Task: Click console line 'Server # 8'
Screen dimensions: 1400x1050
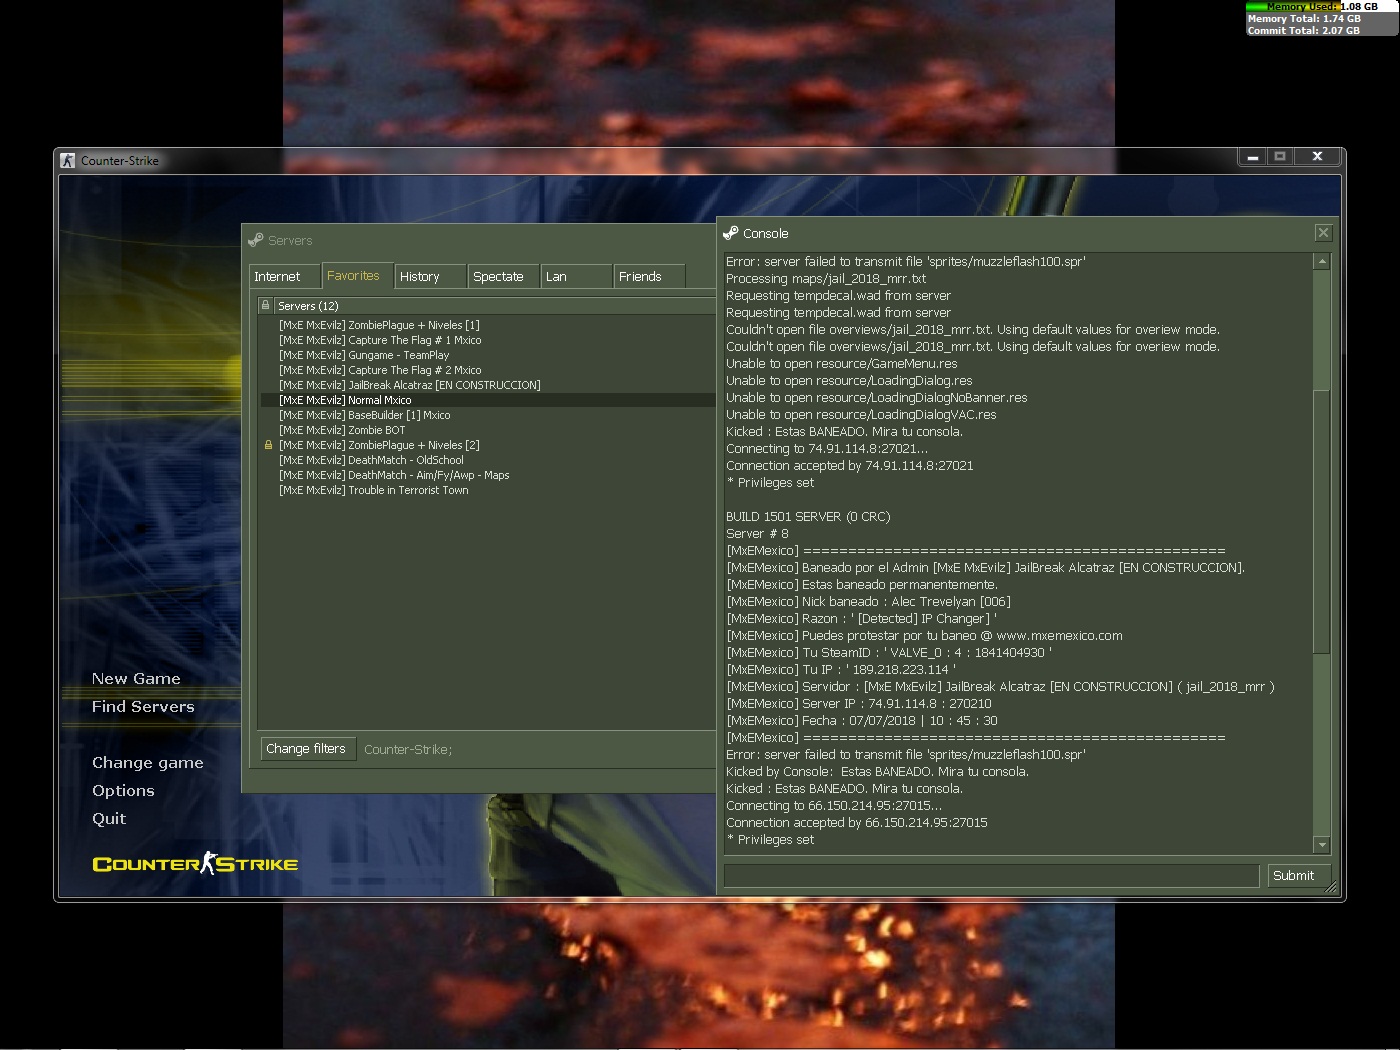Action: [757, 533]
